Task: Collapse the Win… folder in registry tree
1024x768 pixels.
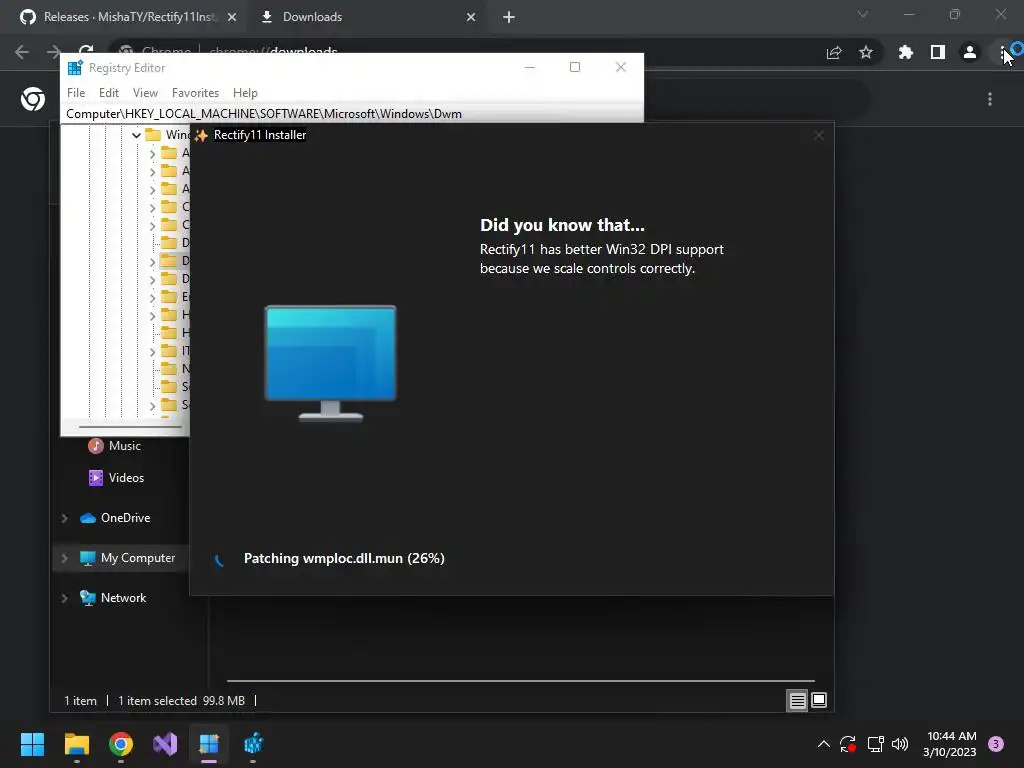Action: coord(136,135)
